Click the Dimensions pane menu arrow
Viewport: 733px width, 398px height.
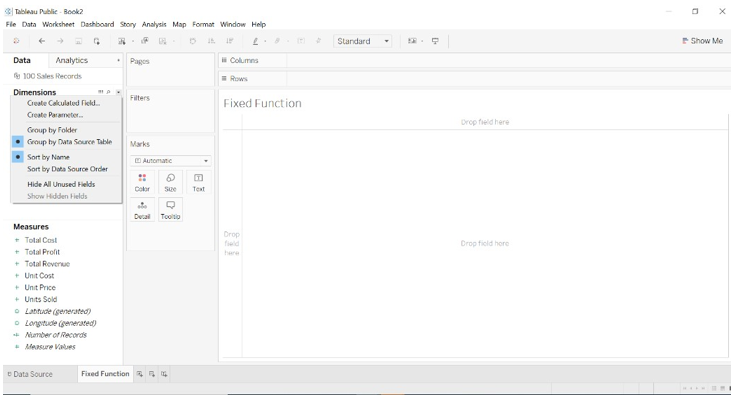pyautogui.click(x=119, y=92)
